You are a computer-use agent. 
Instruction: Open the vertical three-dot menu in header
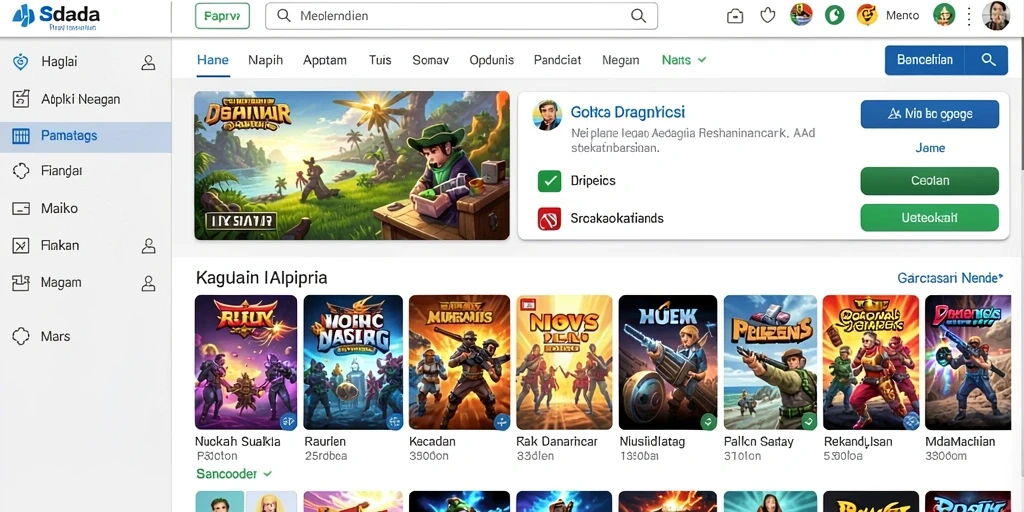click(x=969, y=16)
